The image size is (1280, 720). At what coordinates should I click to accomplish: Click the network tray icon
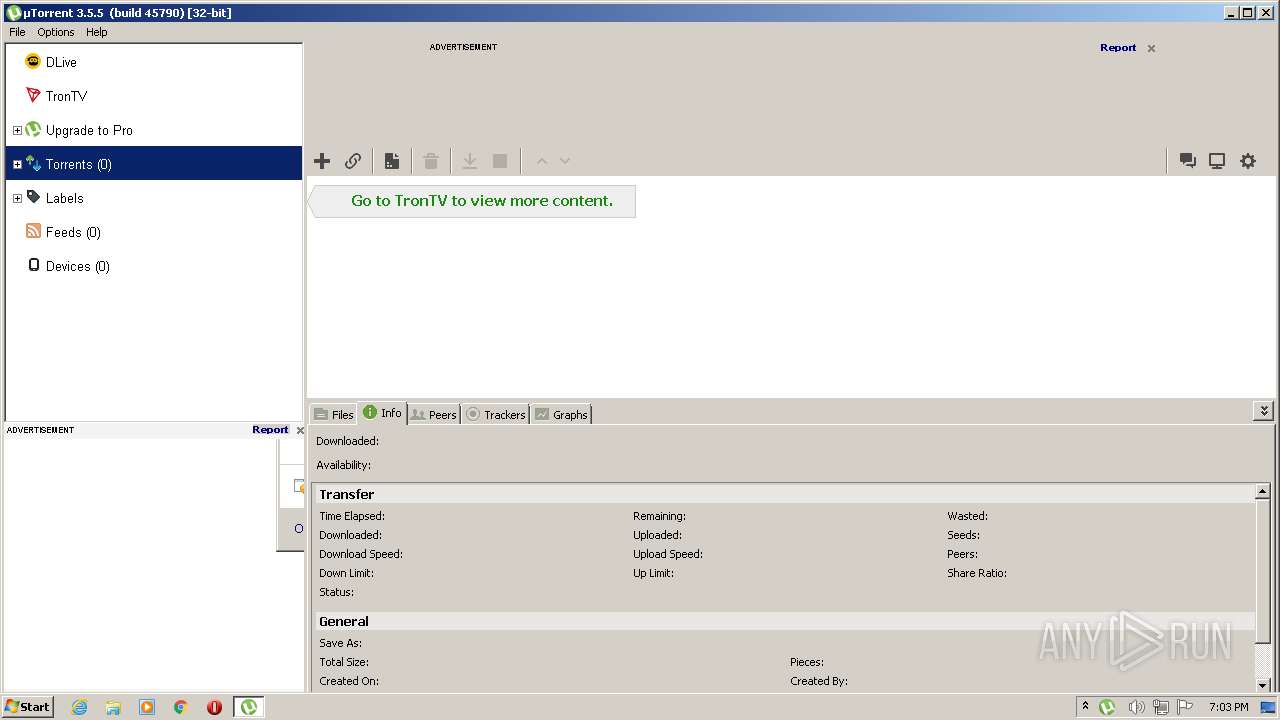(1161, 707)
